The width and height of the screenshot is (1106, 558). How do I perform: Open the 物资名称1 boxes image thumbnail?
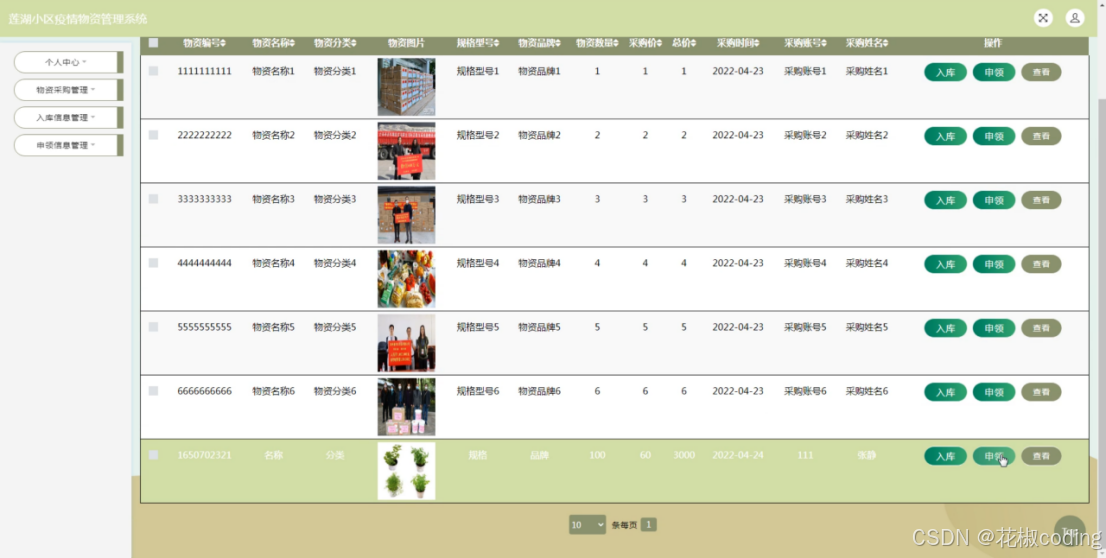pyautogui.click(x=406, y=87)
